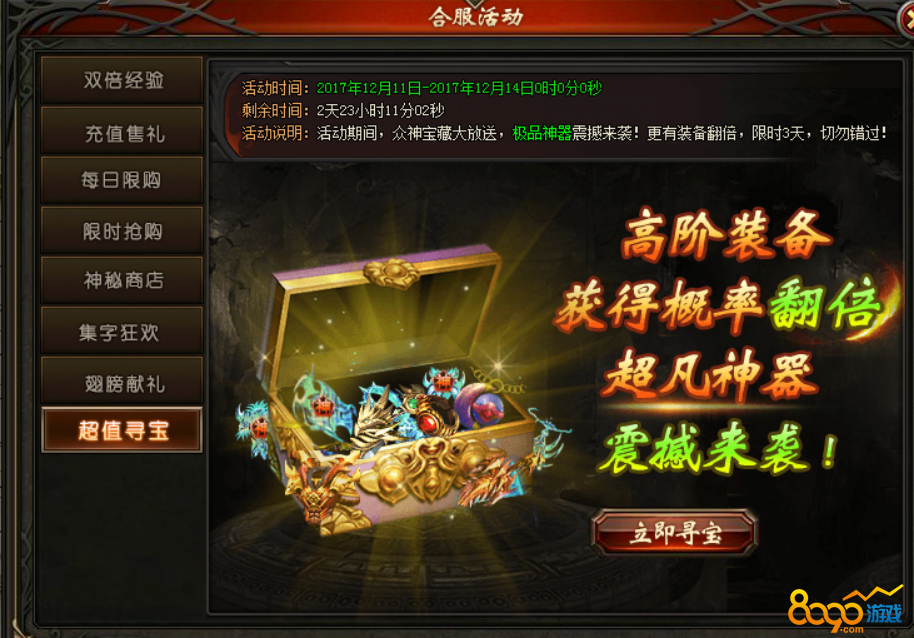Image resolution: width=914 pixels, height=638 pixels.
Task: Open the 双倍经验 activity tab
Action: tap(122, 80)
